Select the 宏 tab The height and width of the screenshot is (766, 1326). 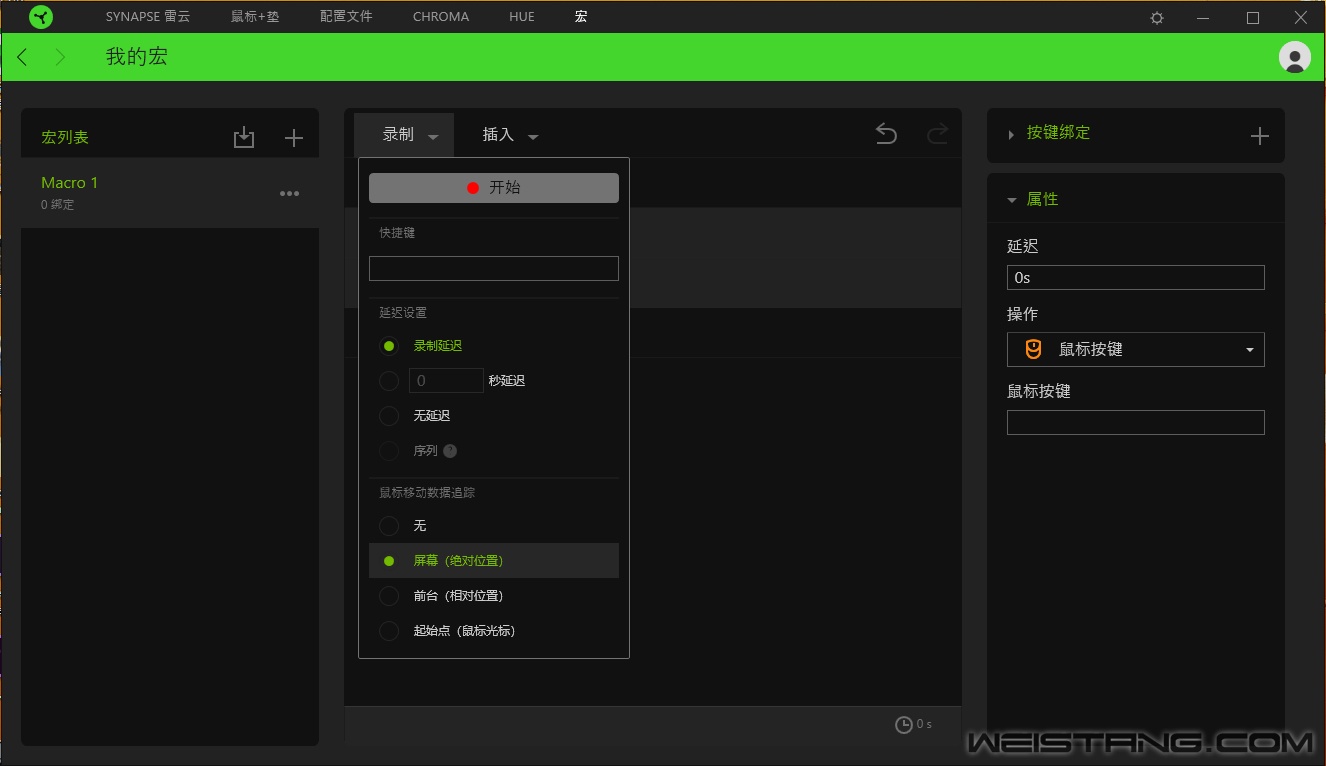point(581,17)
